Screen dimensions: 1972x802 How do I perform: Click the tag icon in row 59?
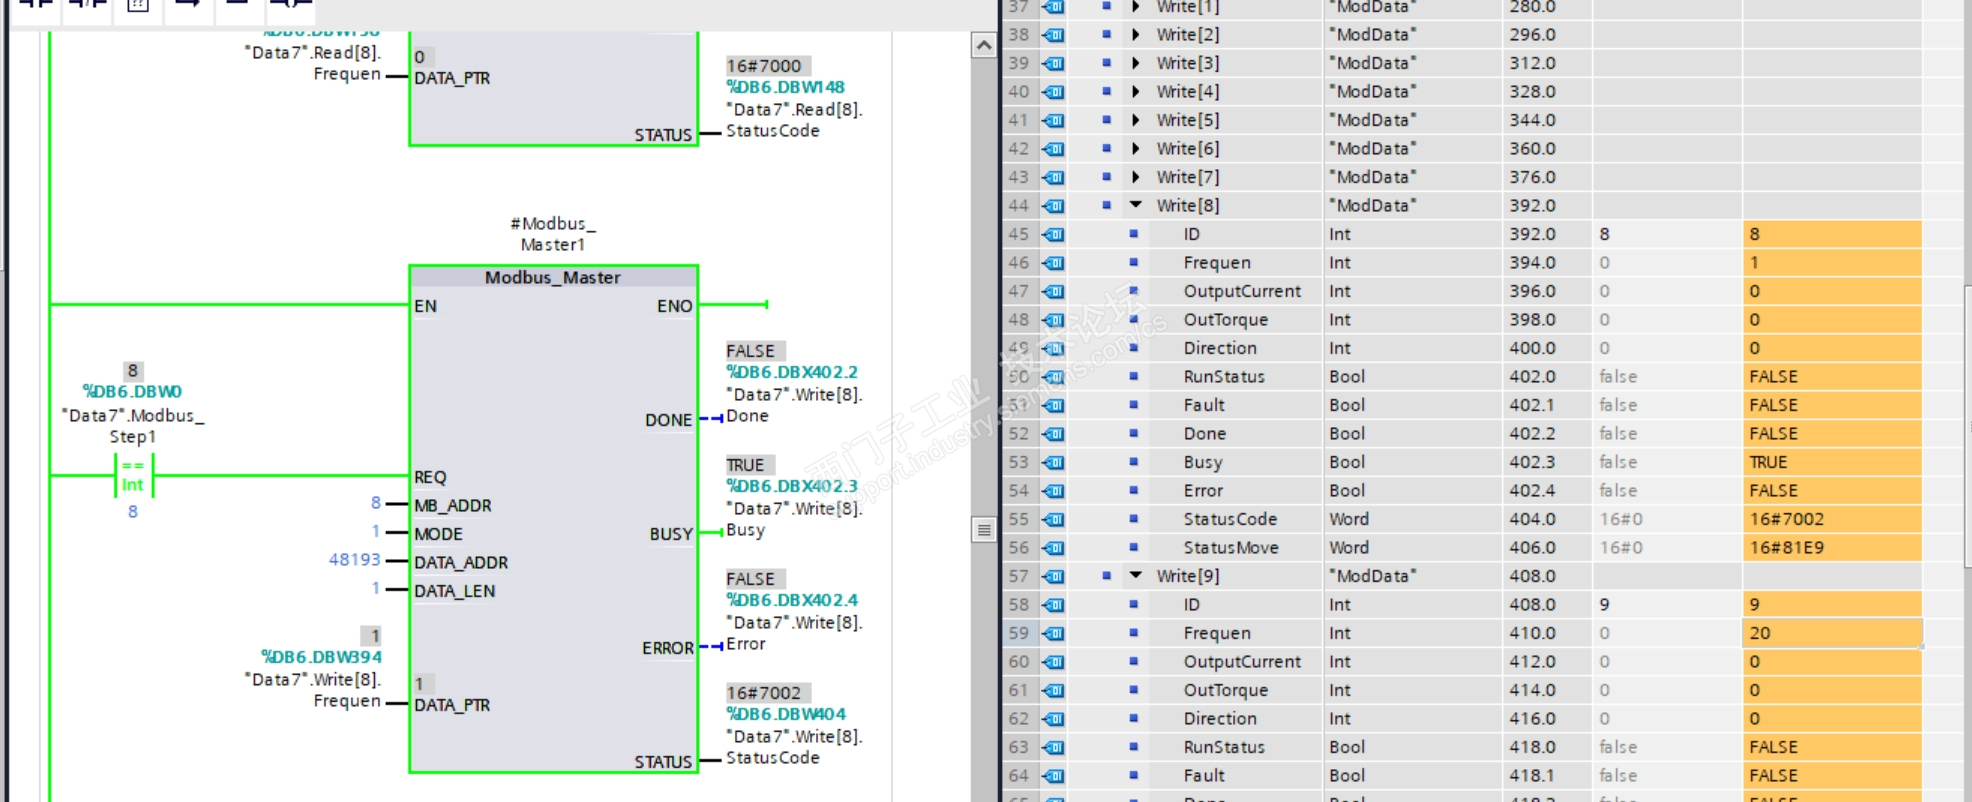(x=1053, y=633)
